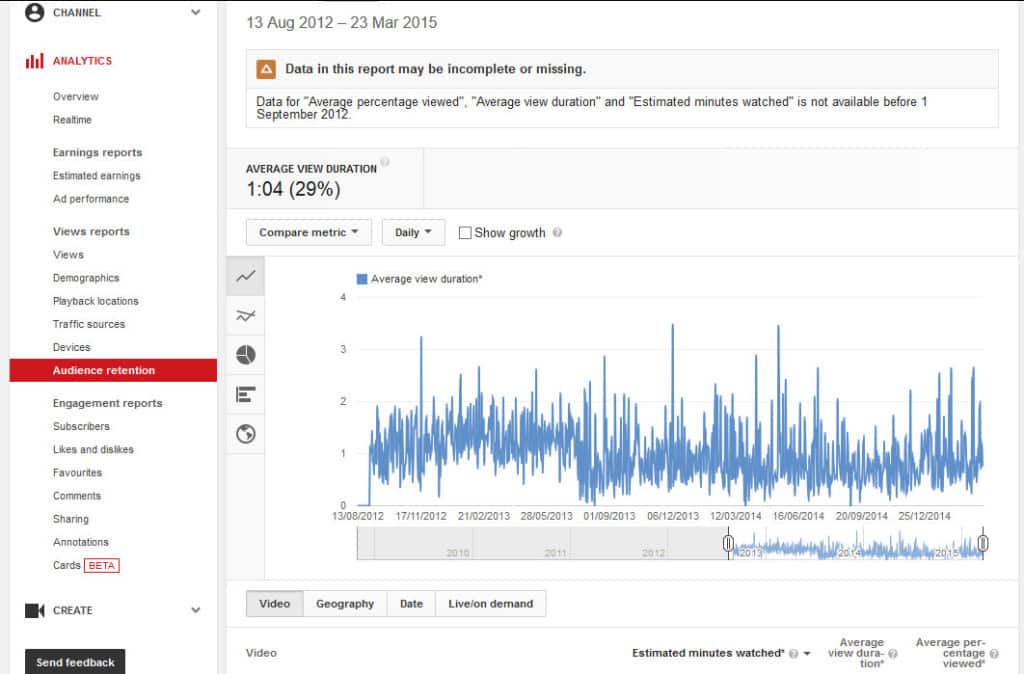Click the Channel account avatar icon

34,12
